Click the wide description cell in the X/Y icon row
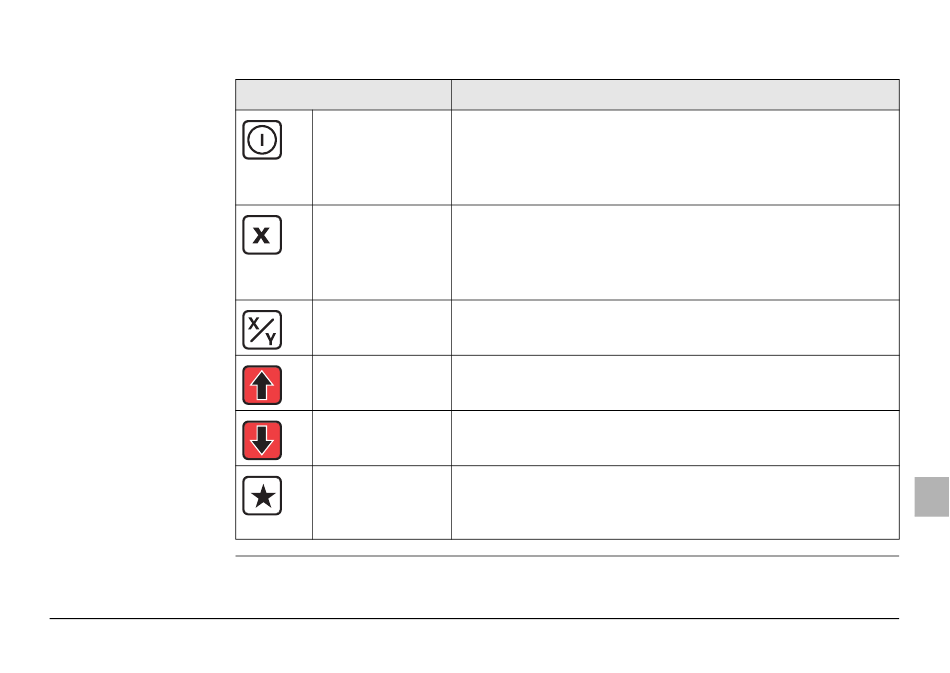 click(675, 328)
